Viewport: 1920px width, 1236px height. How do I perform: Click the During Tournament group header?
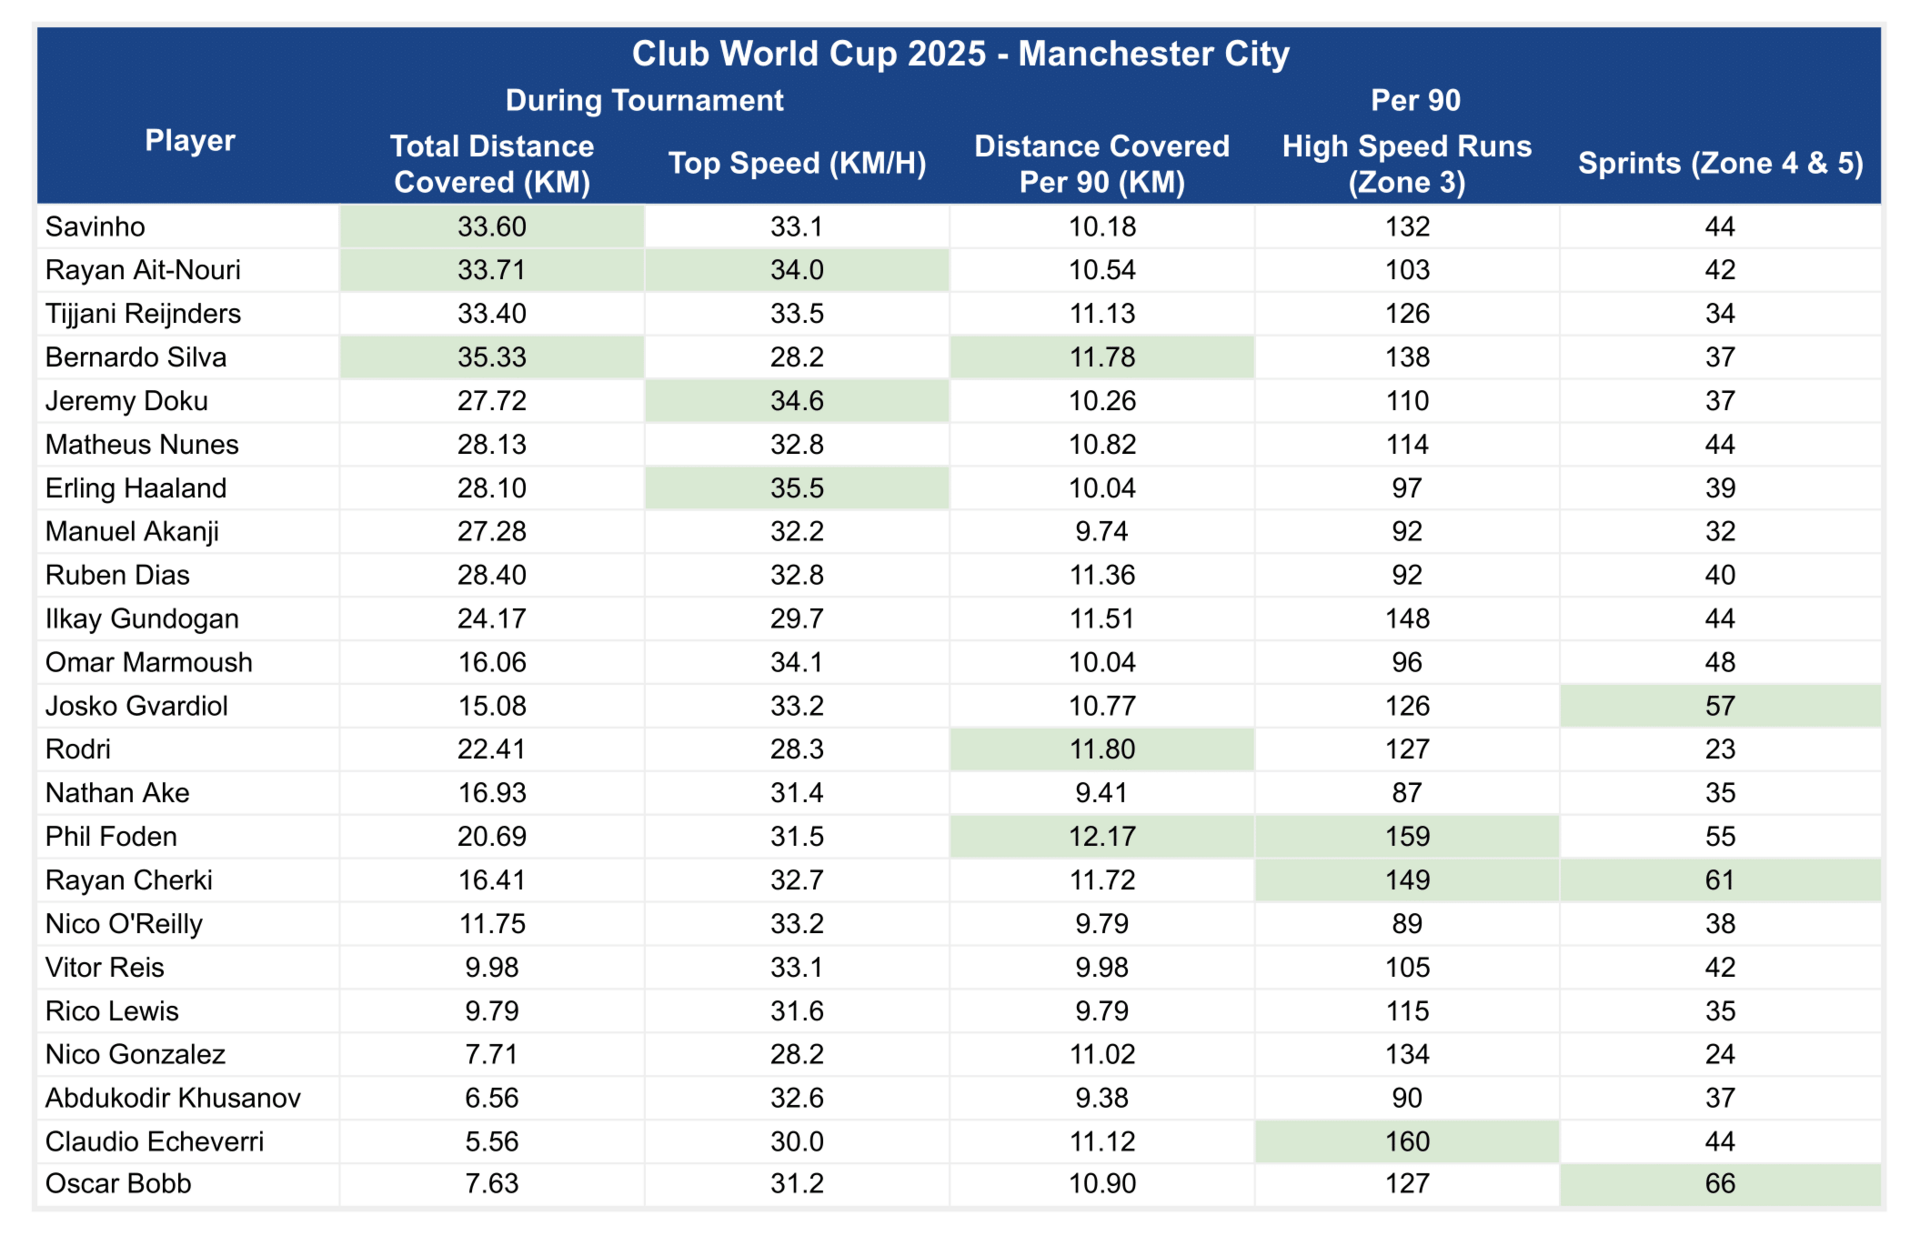tap(644, 101)
